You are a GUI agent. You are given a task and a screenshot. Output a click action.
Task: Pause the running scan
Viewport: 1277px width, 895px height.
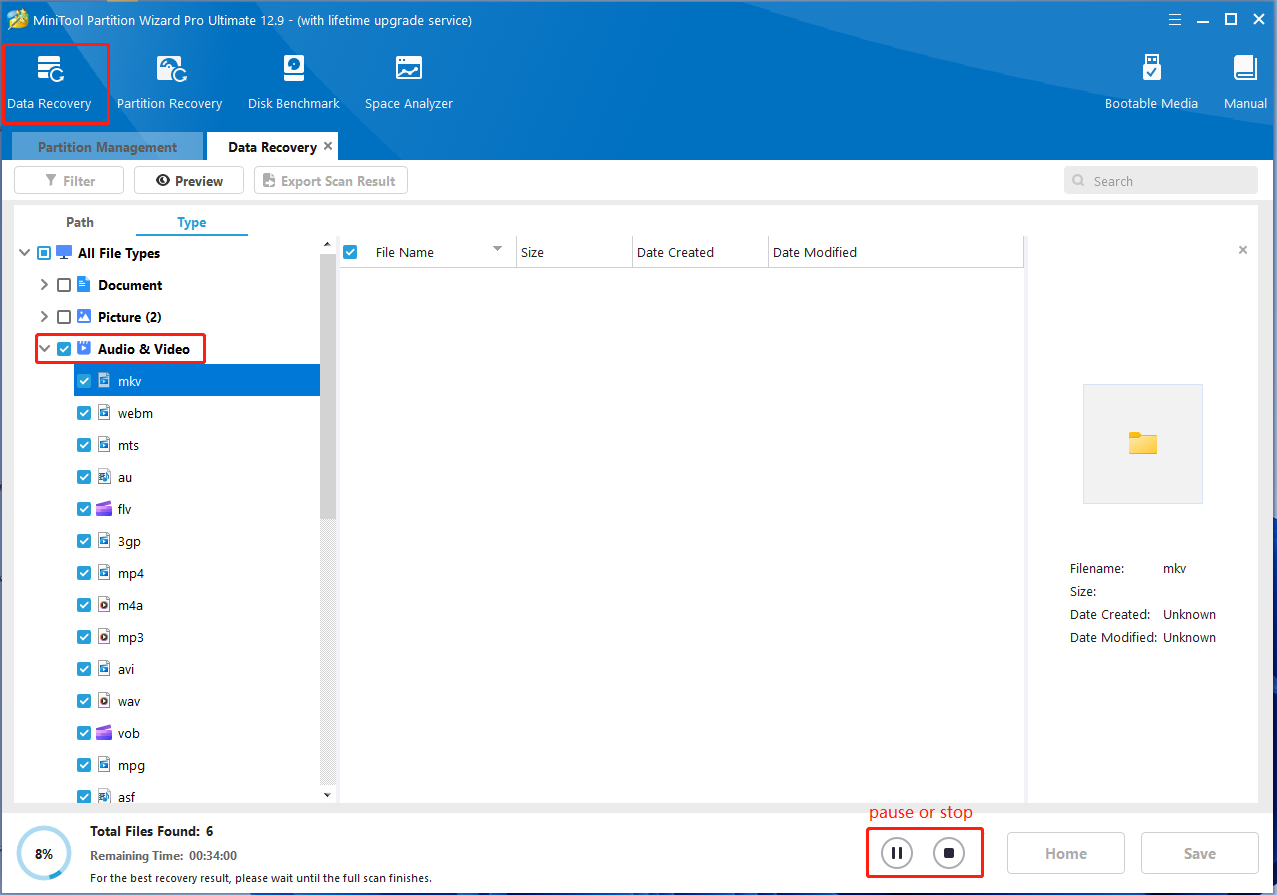897,853
